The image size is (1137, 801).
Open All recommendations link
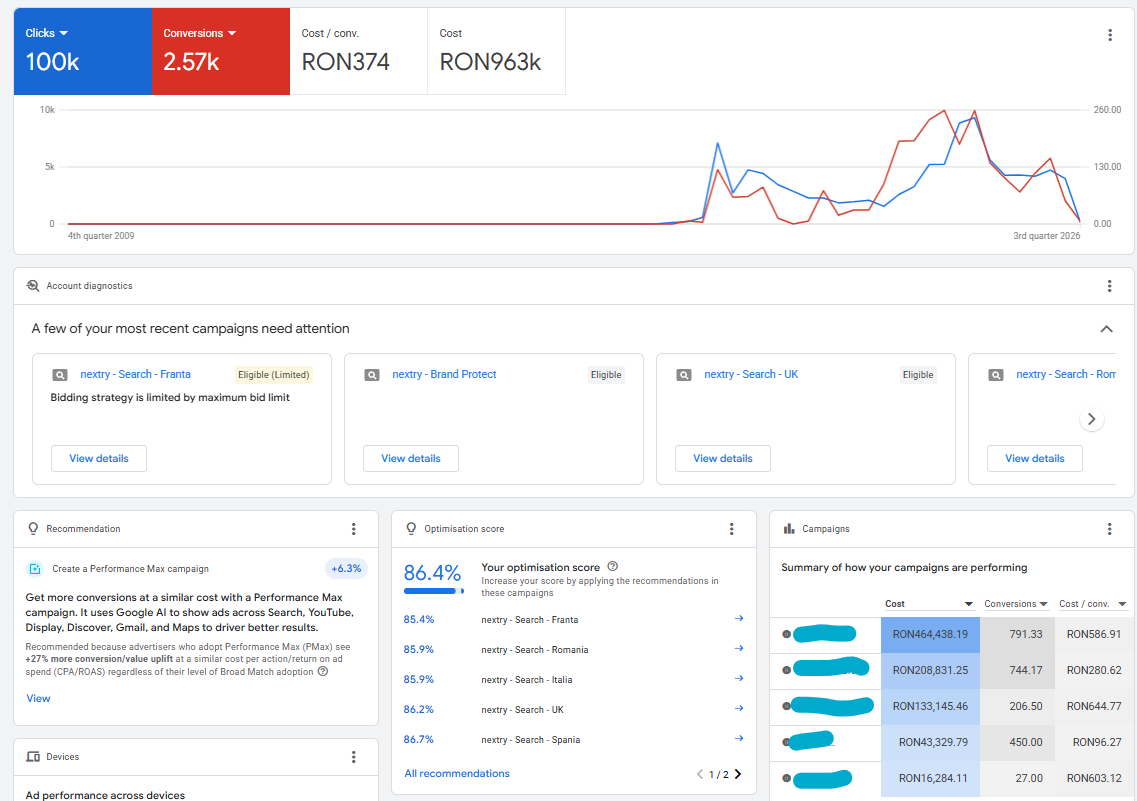[x=457, y=773]
